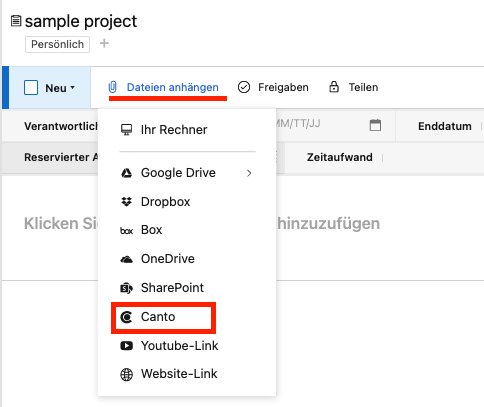Add a tag with the plus icon

[x=104, y=43]
